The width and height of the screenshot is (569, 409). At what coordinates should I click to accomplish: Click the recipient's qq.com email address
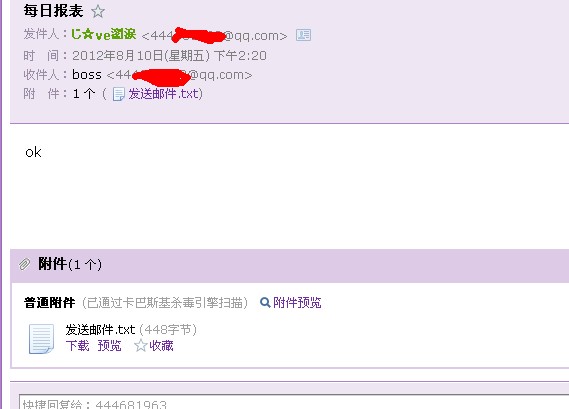click(179, 75)
